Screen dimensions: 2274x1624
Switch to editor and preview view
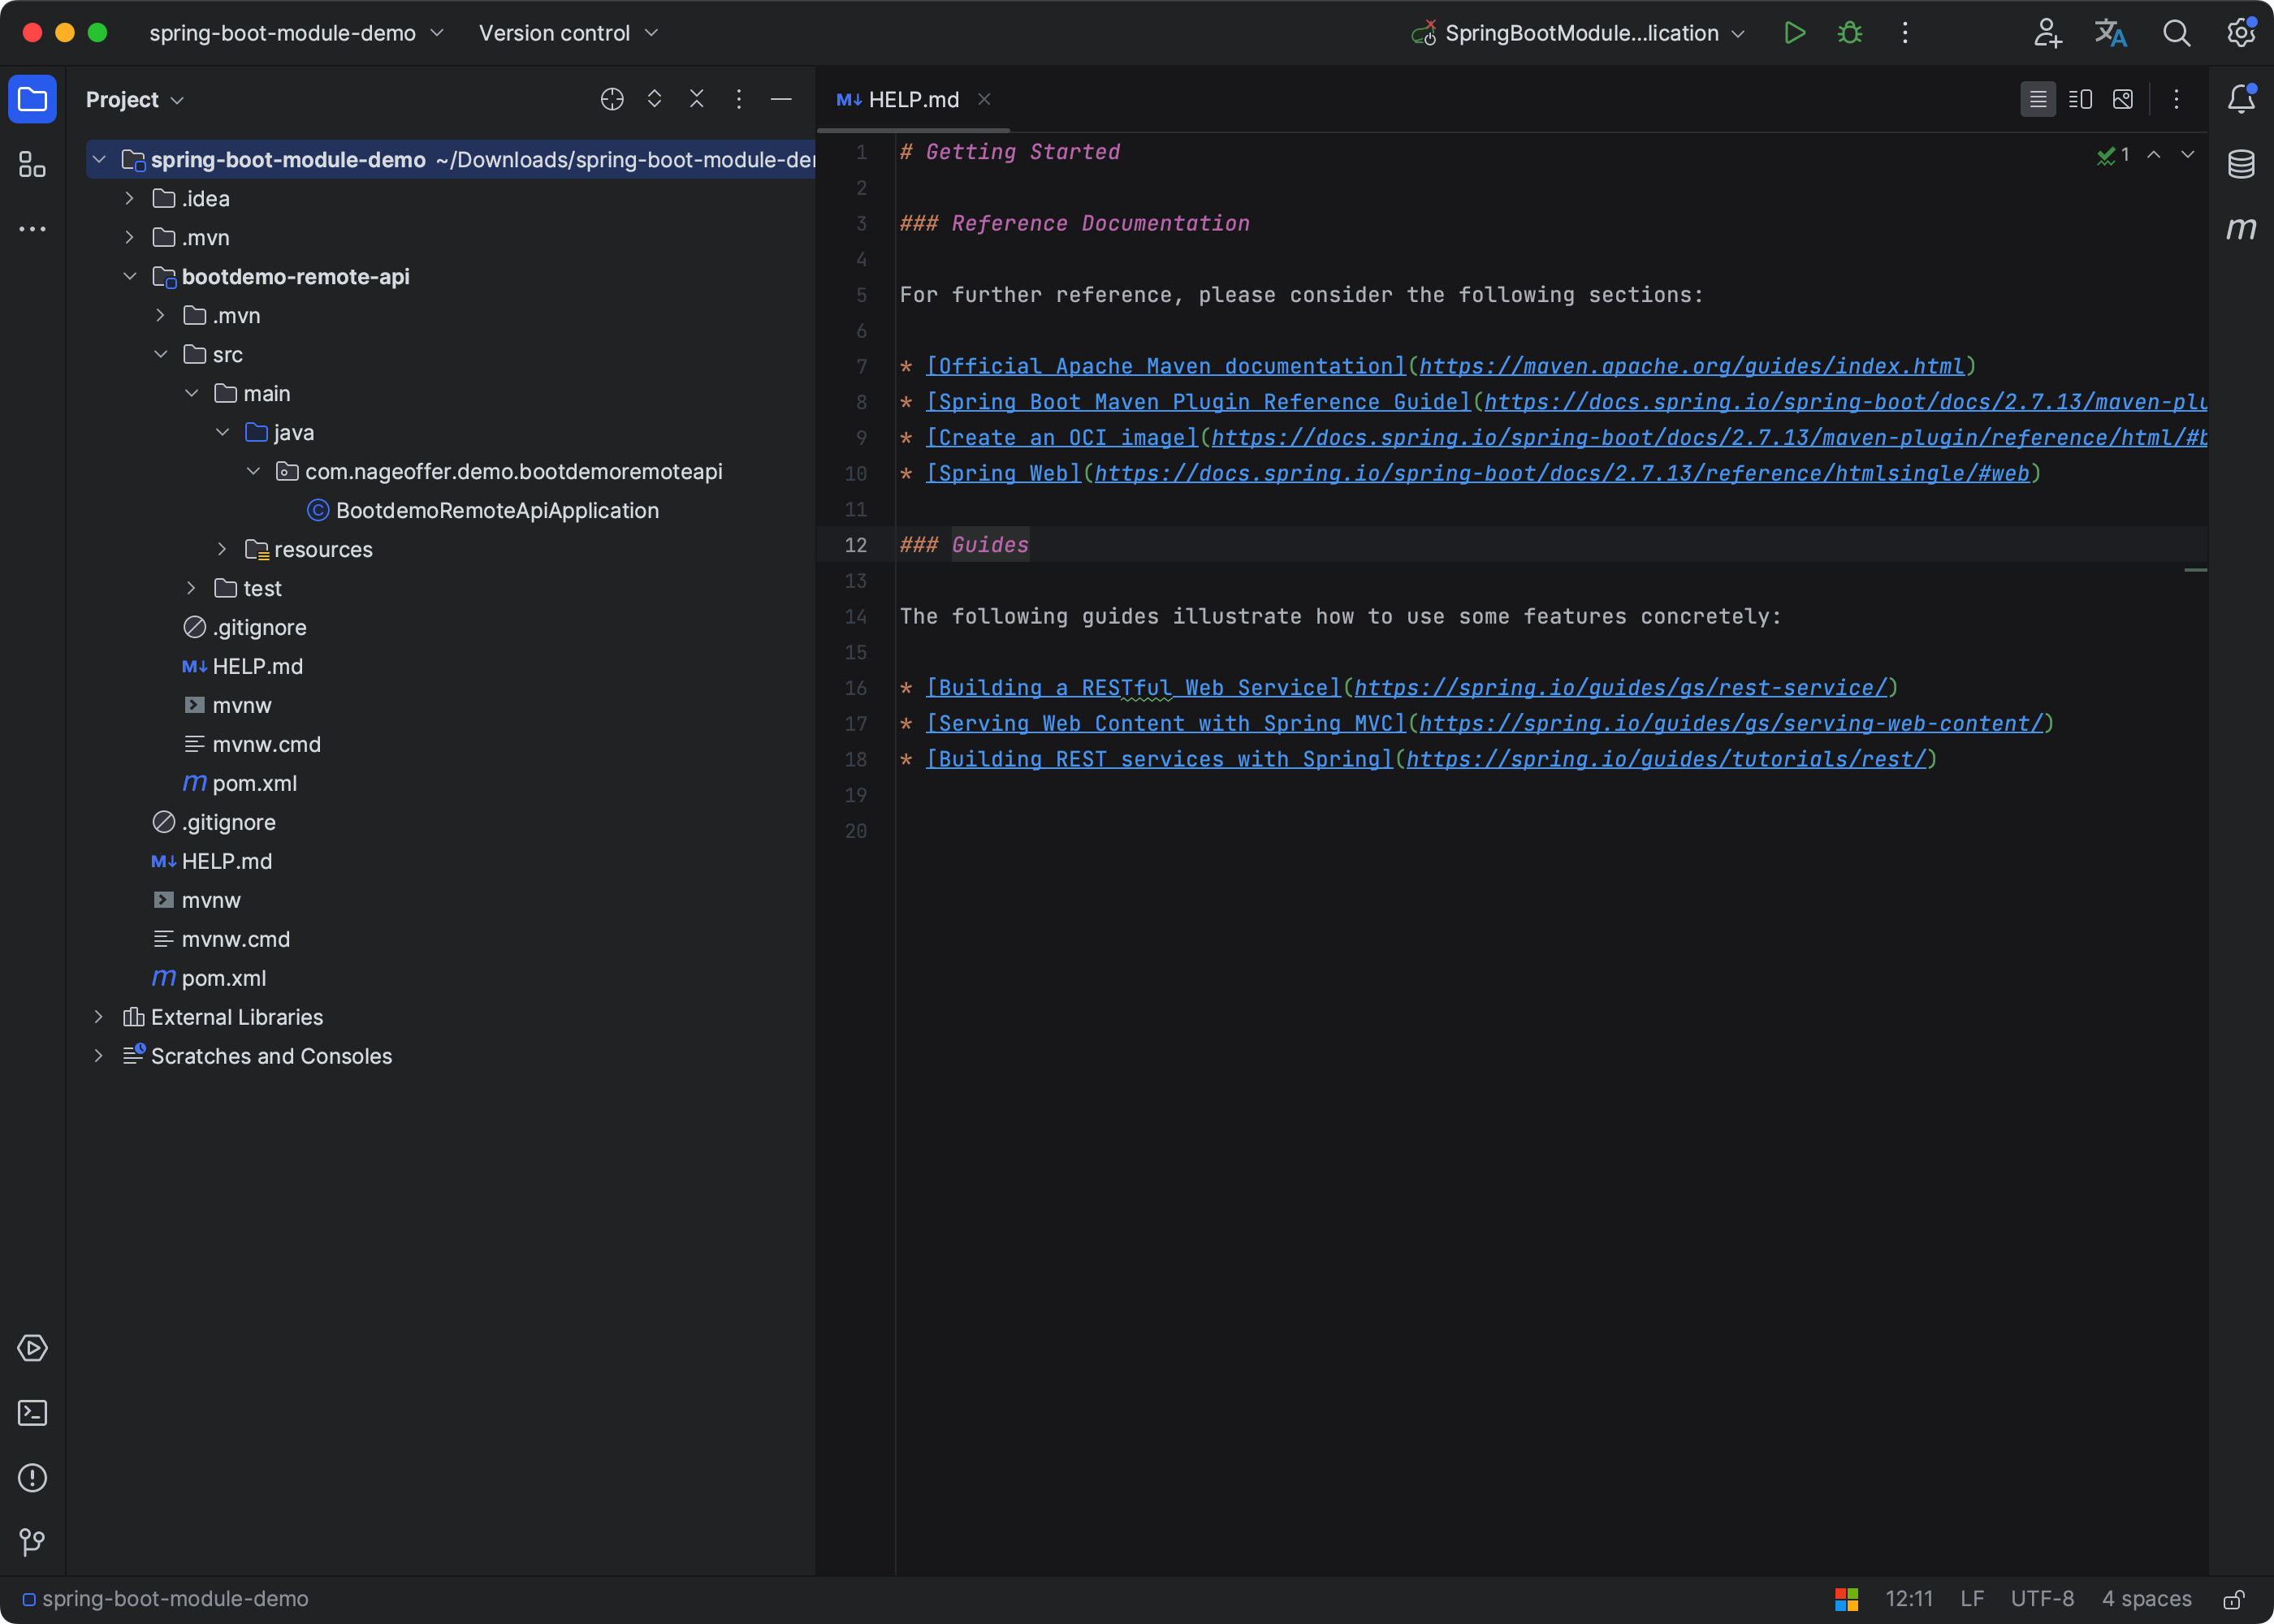click(2080, 99)
